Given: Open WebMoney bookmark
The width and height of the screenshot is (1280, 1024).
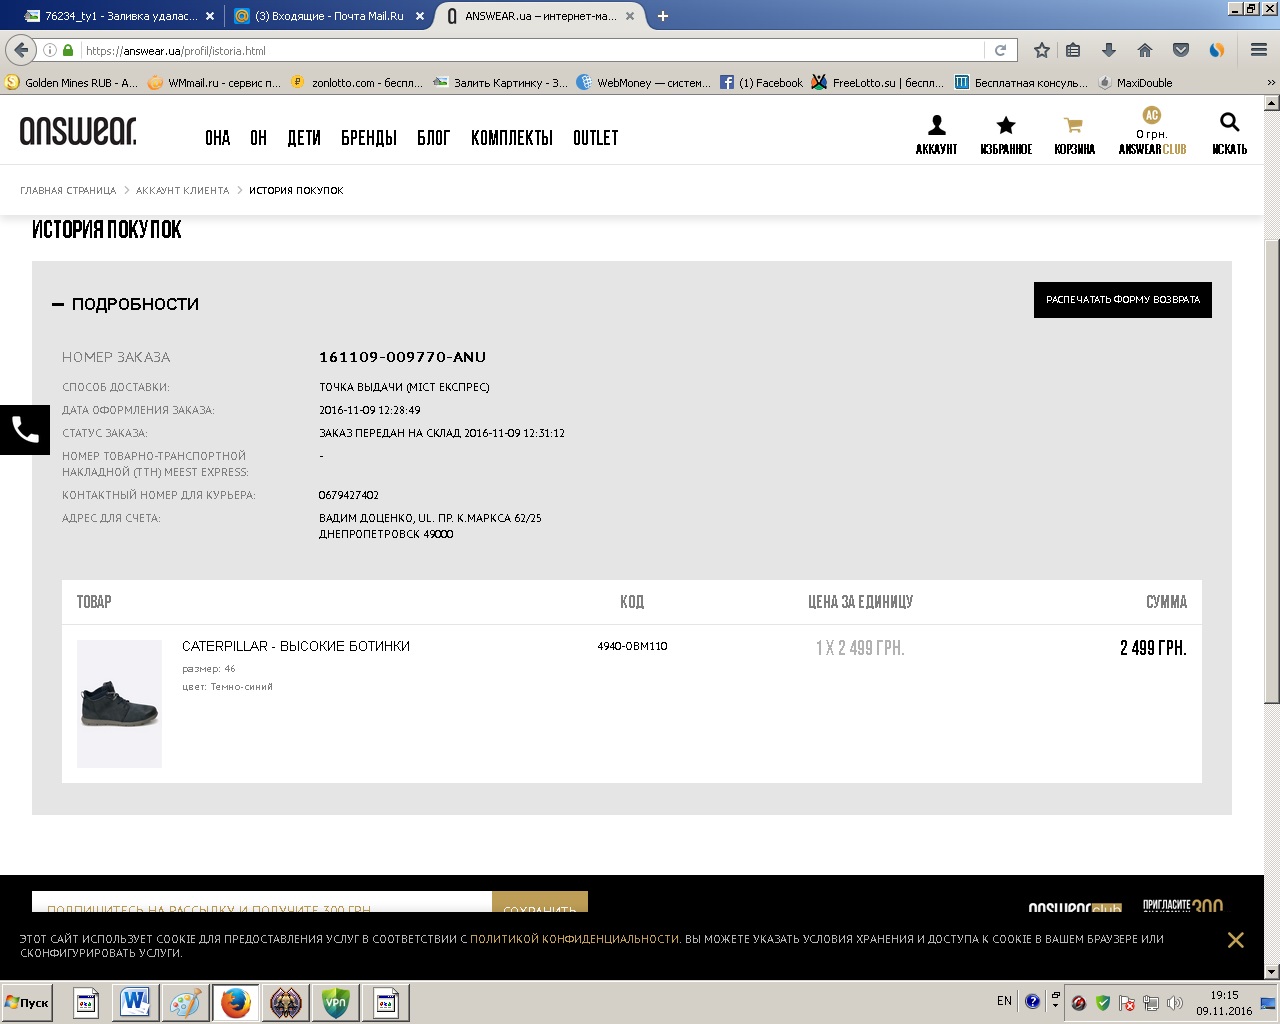Looking at the screenshot, I should [x=644, y=83].
